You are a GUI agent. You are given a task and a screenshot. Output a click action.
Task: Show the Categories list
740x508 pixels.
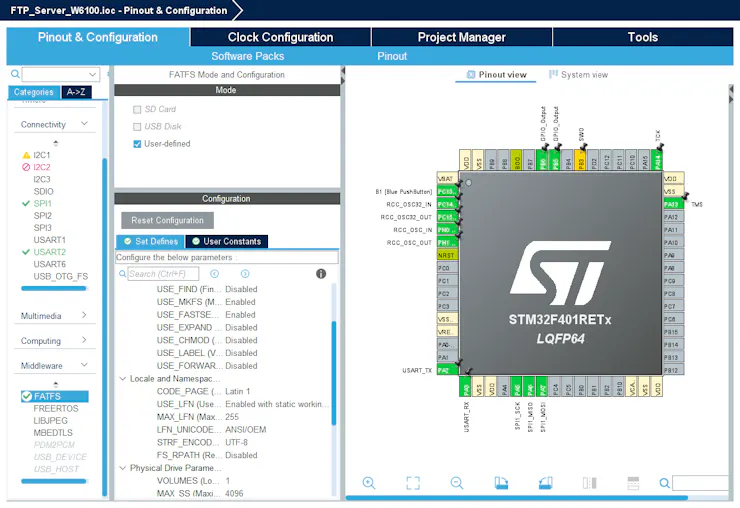coord(34,92)
